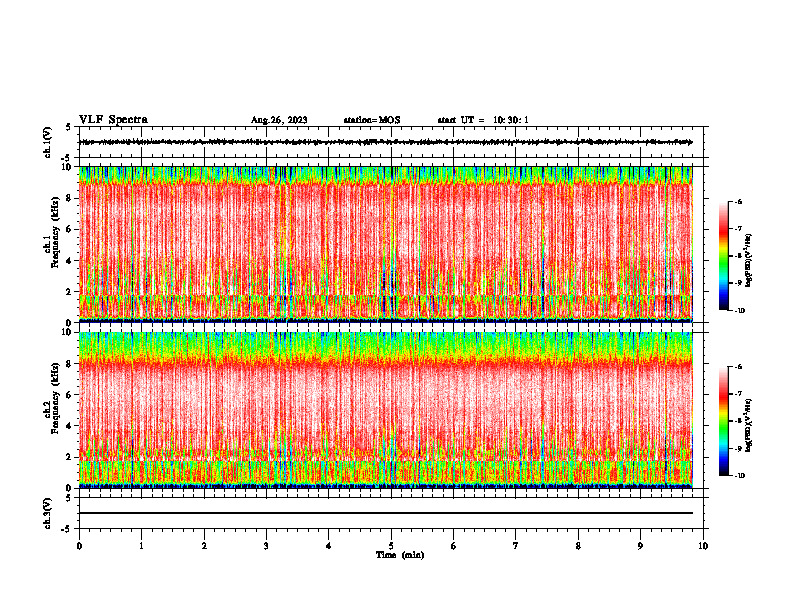Viewport: 792px width, 612px height.
Task: Select the "Aug.26, 2023" date text
Action: pyautogui.click(x=279, y=120)
